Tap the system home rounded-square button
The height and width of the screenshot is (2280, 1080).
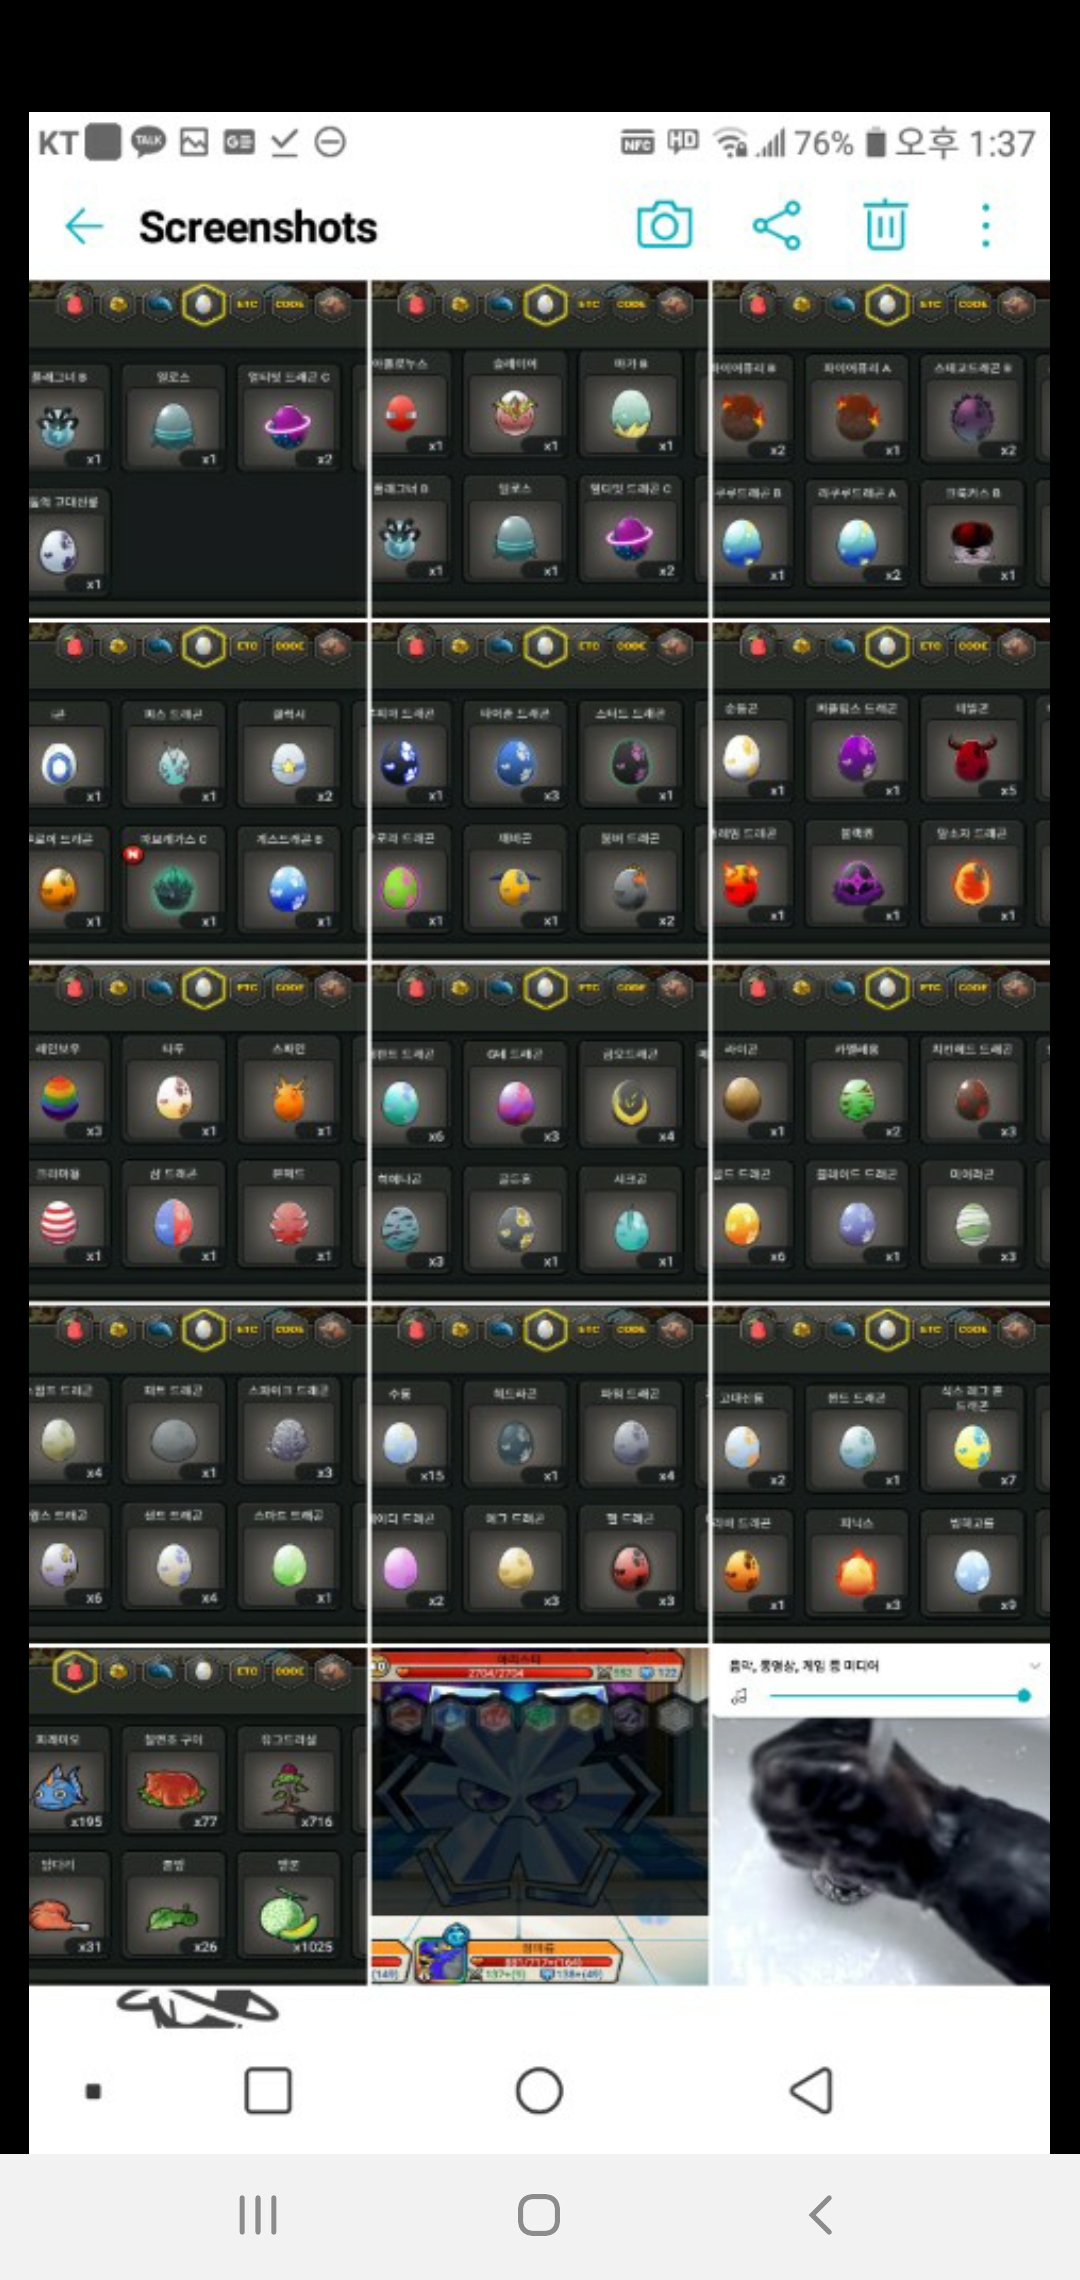539,2215
